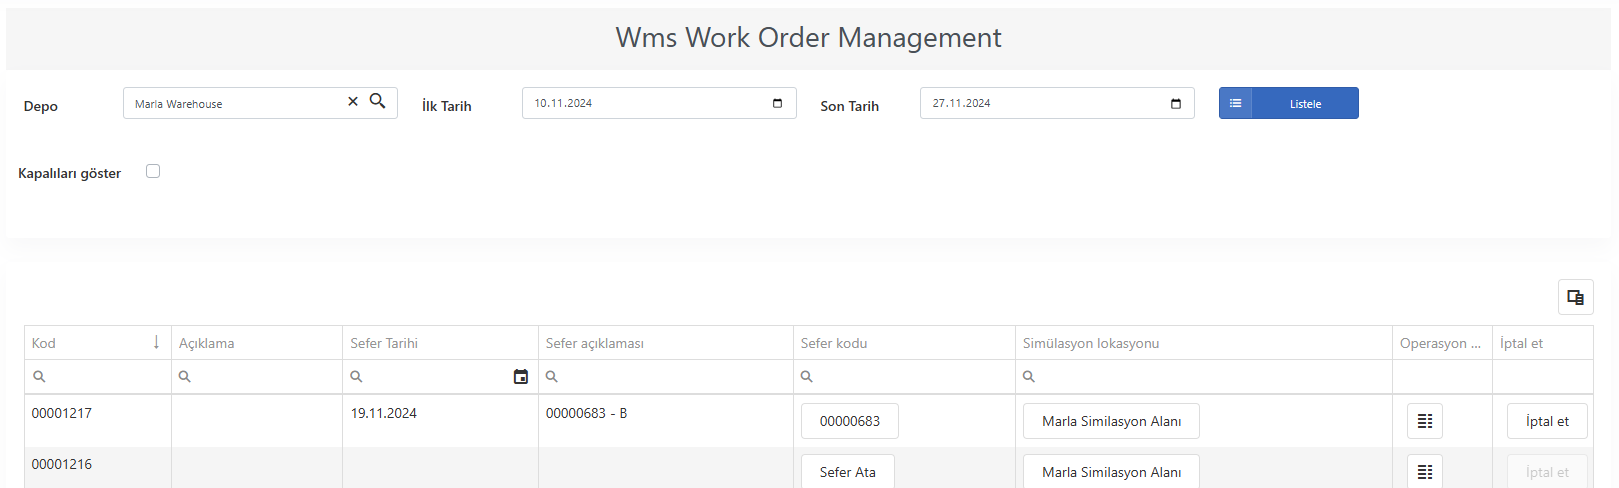Open Sefer Tarihi filter calendar icon
This screenshot has height=488, width=1619.
pos(521,377)
